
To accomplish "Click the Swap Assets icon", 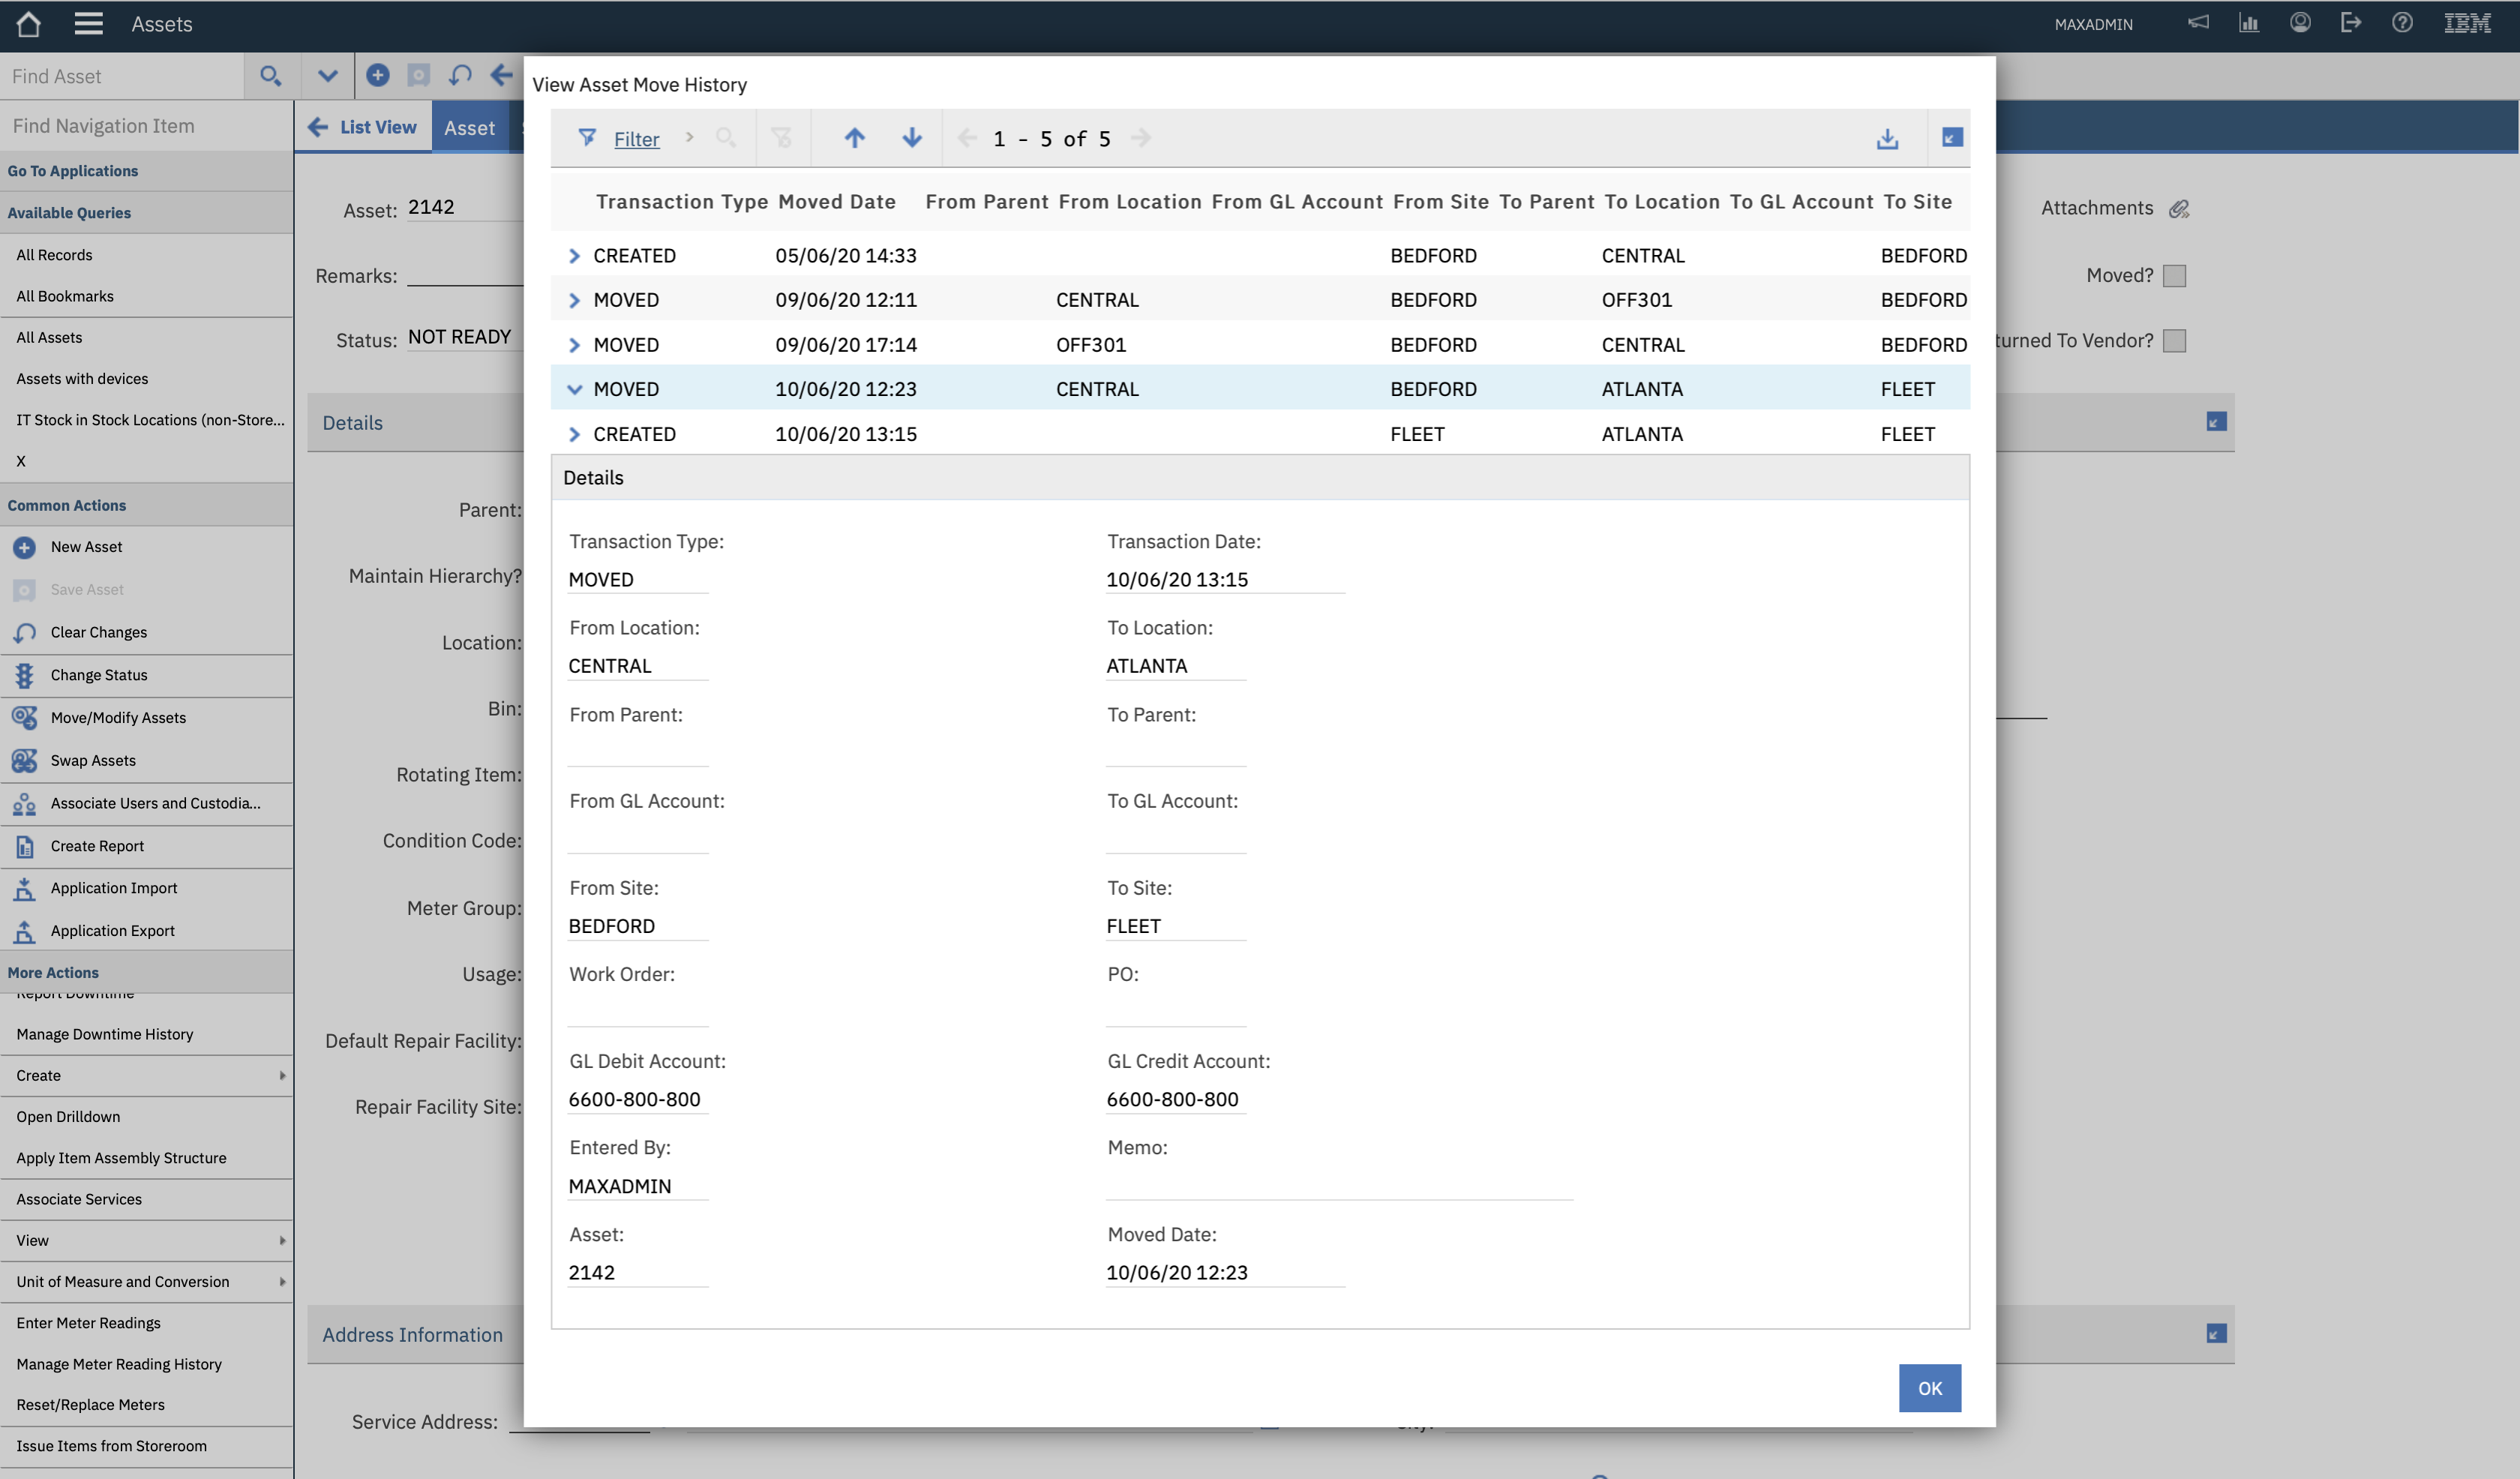I will [25, 760].
